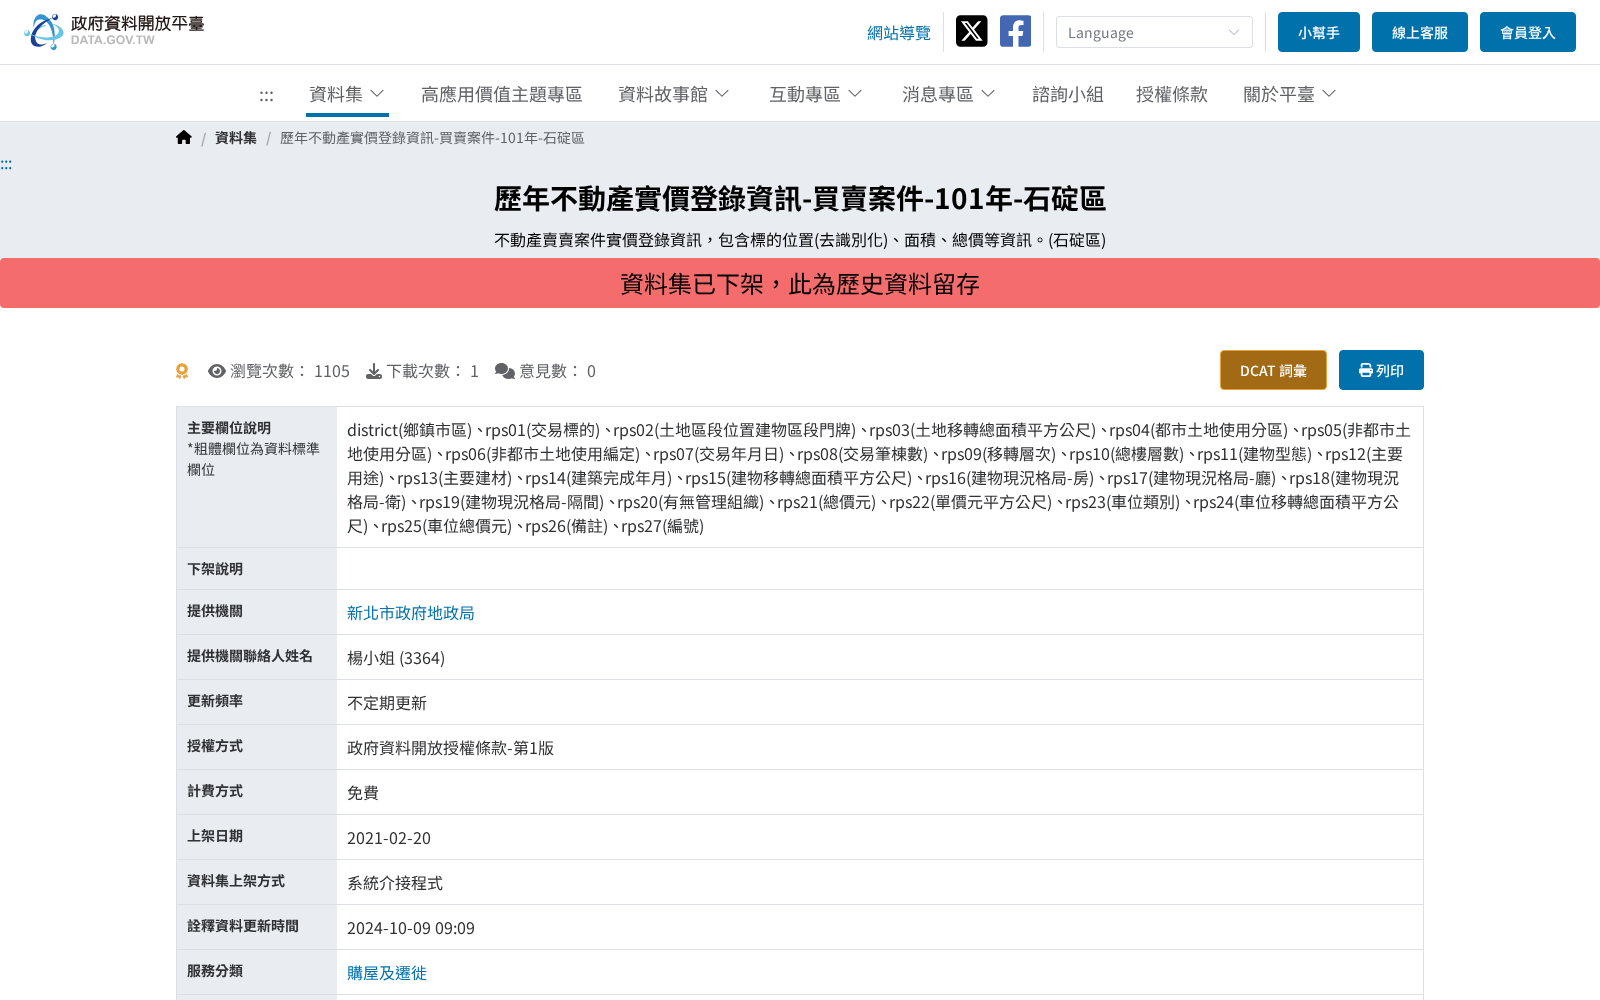Expand the 互動專區 menu

click(x=816, y=94)
